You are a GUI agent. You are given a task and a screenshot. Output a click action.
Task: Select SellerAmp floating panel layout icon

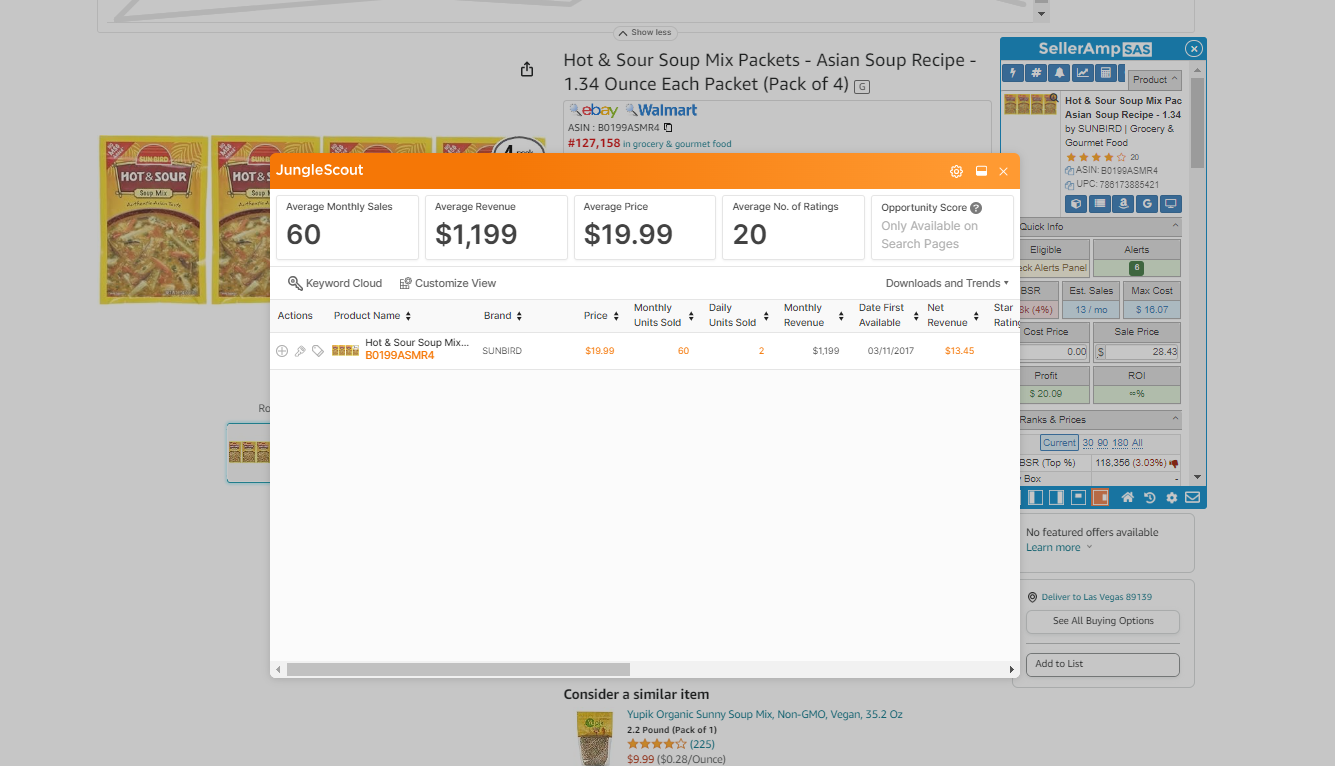[1079, 497]
